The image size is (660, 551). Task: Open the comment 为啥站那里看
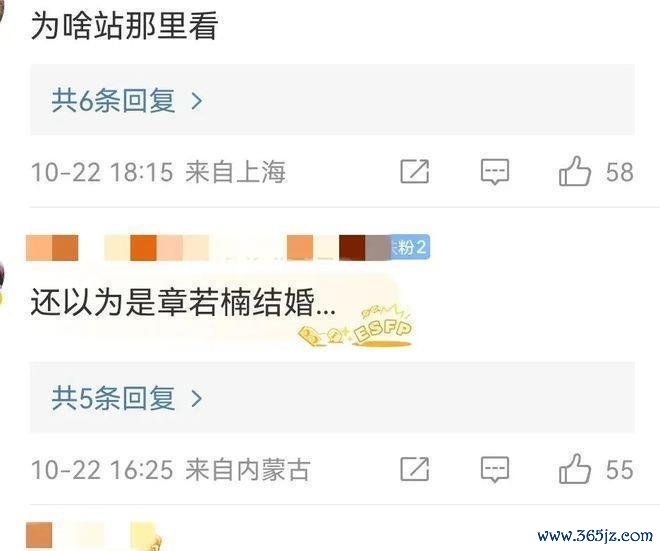[124, 26]
